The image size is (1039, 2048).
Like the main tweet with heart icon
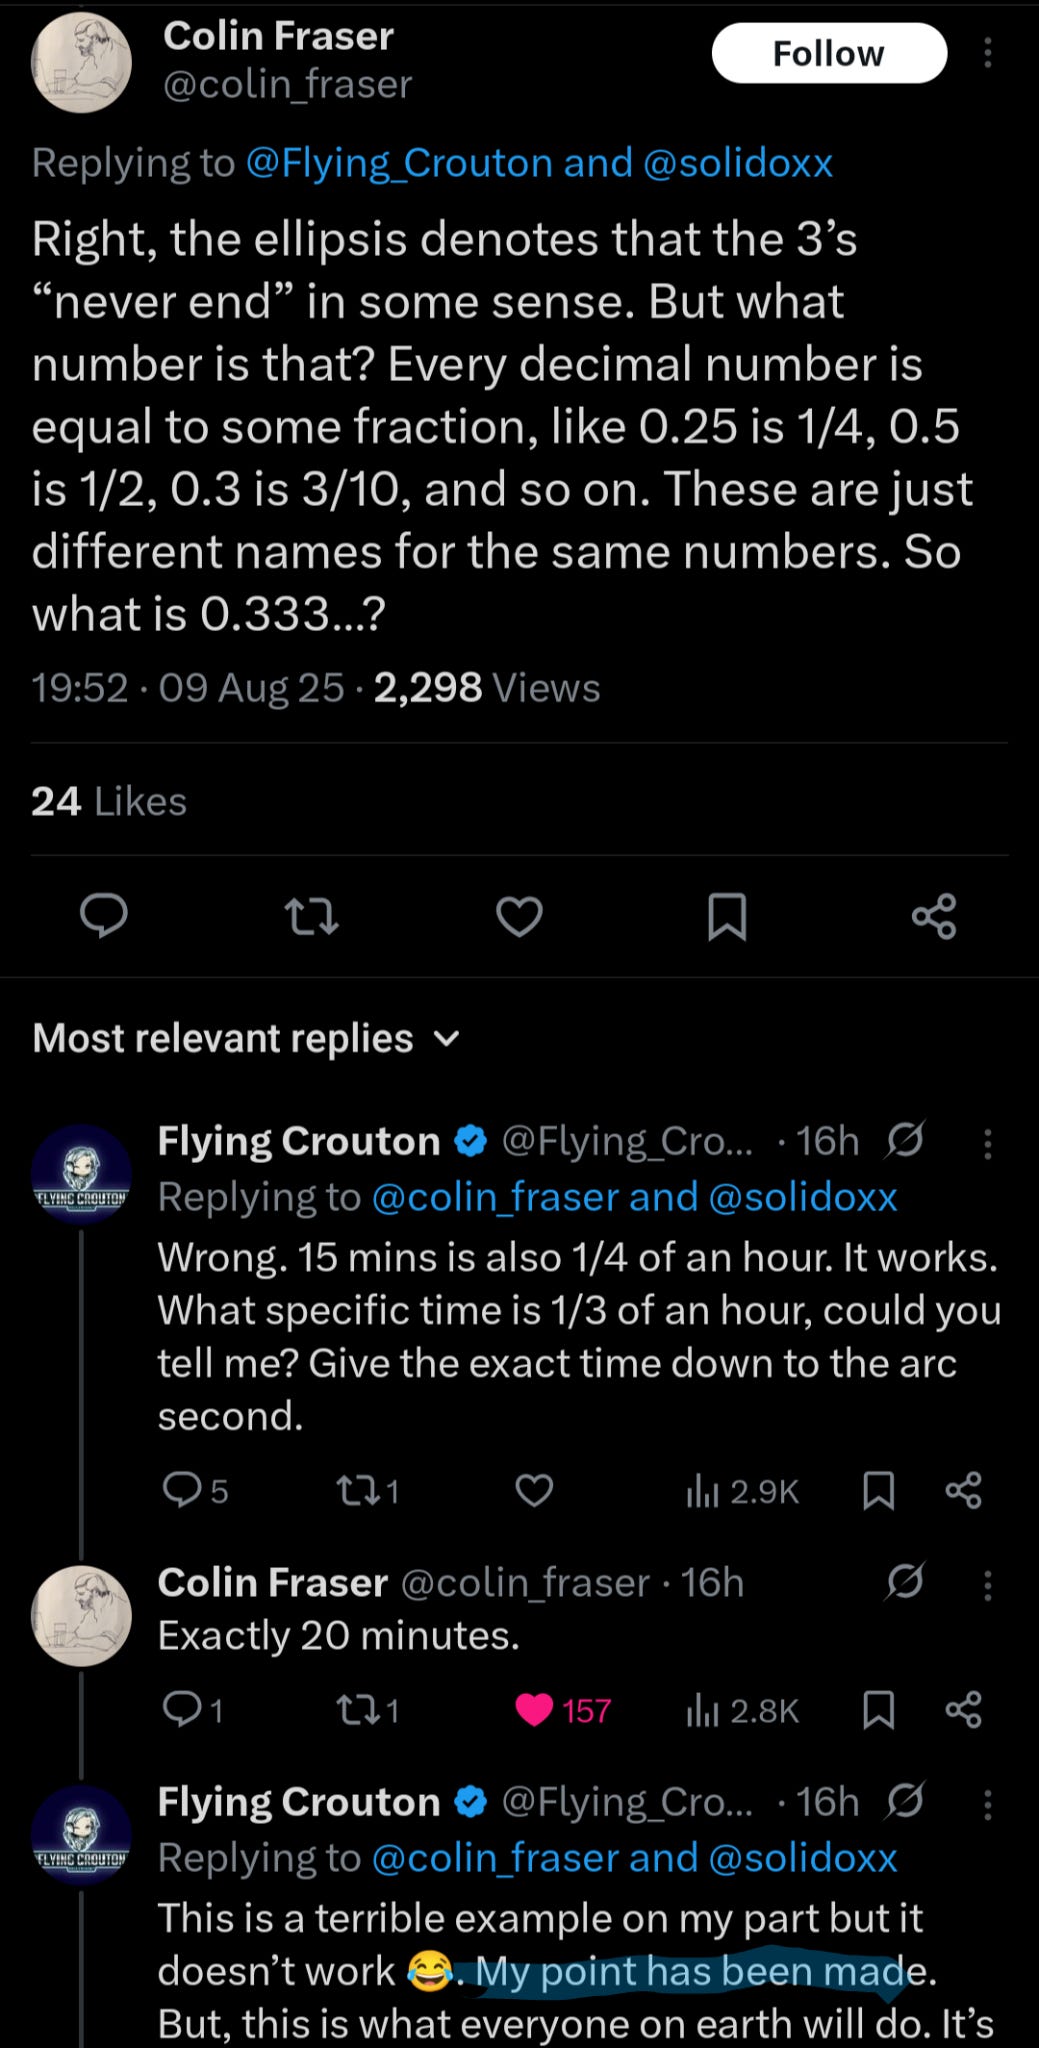[x=519, y=915]
